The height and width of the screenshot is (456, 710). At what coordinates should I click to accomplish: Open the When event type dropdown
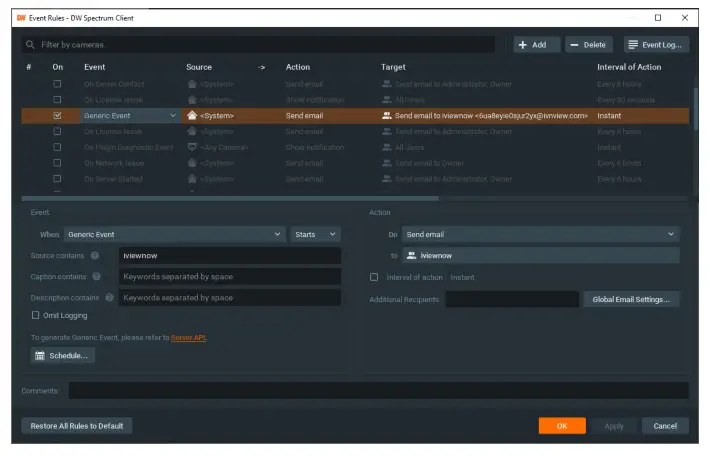pos(175,235)
